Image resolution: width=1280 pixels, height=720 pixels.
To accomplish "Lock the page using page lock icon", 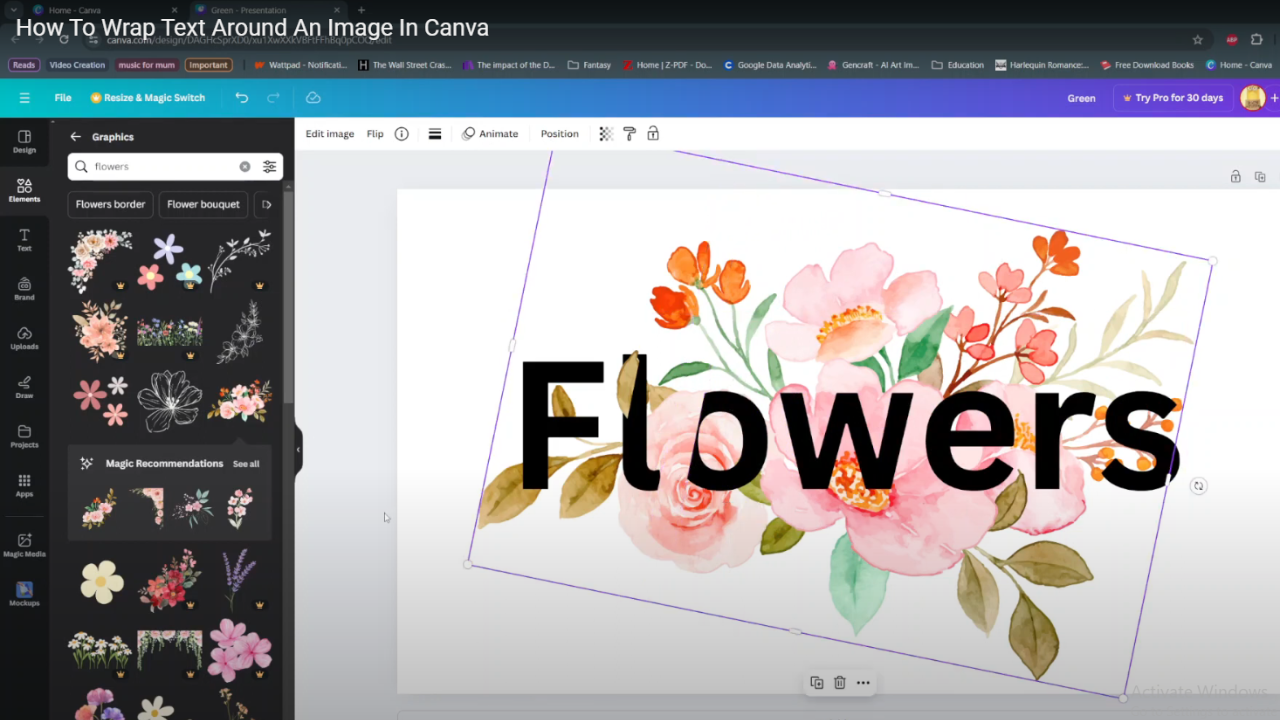I will pyautogui.click(x=1236, y=177).
